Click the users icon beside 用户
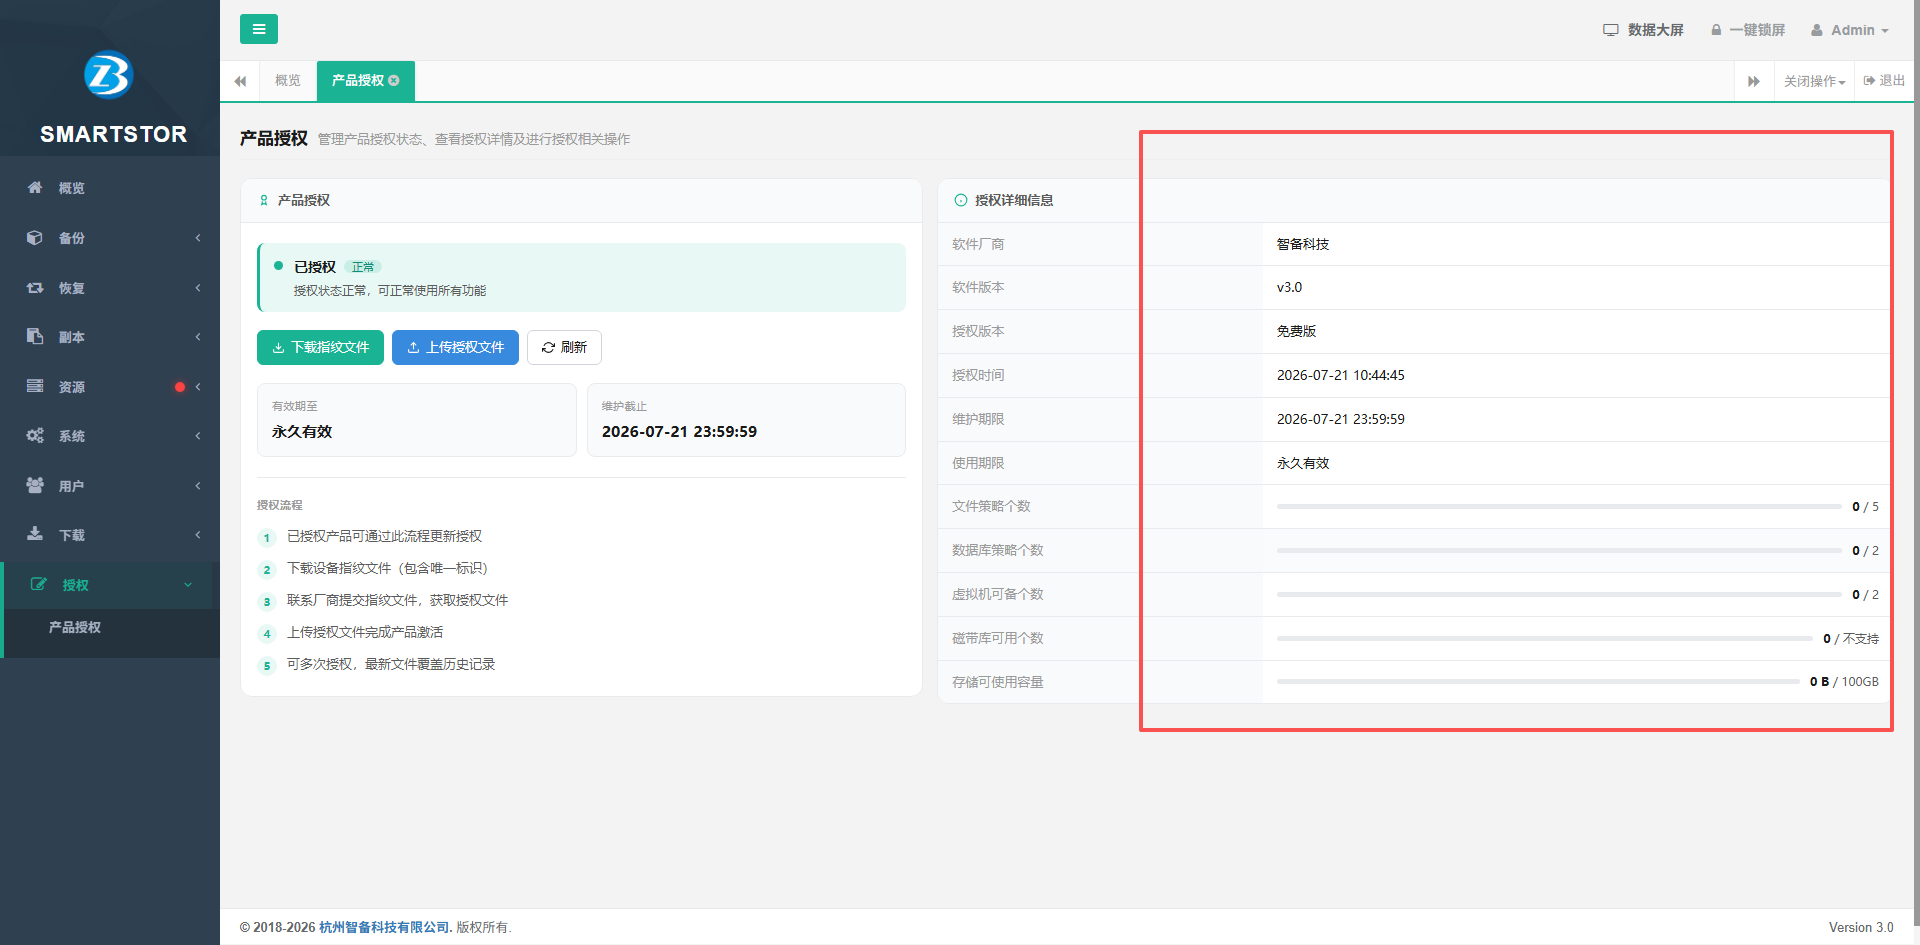Image resolution: width=1920 pixels, height=945 pixels. point(35,485)
